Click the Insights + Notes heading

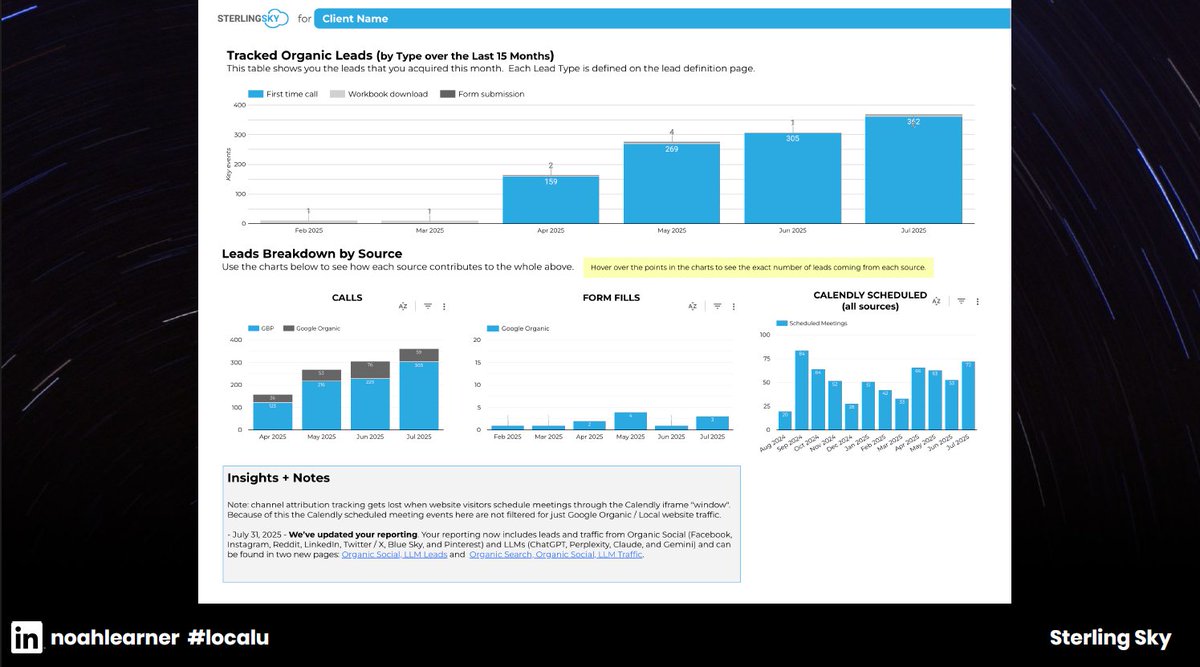[278, 478]
